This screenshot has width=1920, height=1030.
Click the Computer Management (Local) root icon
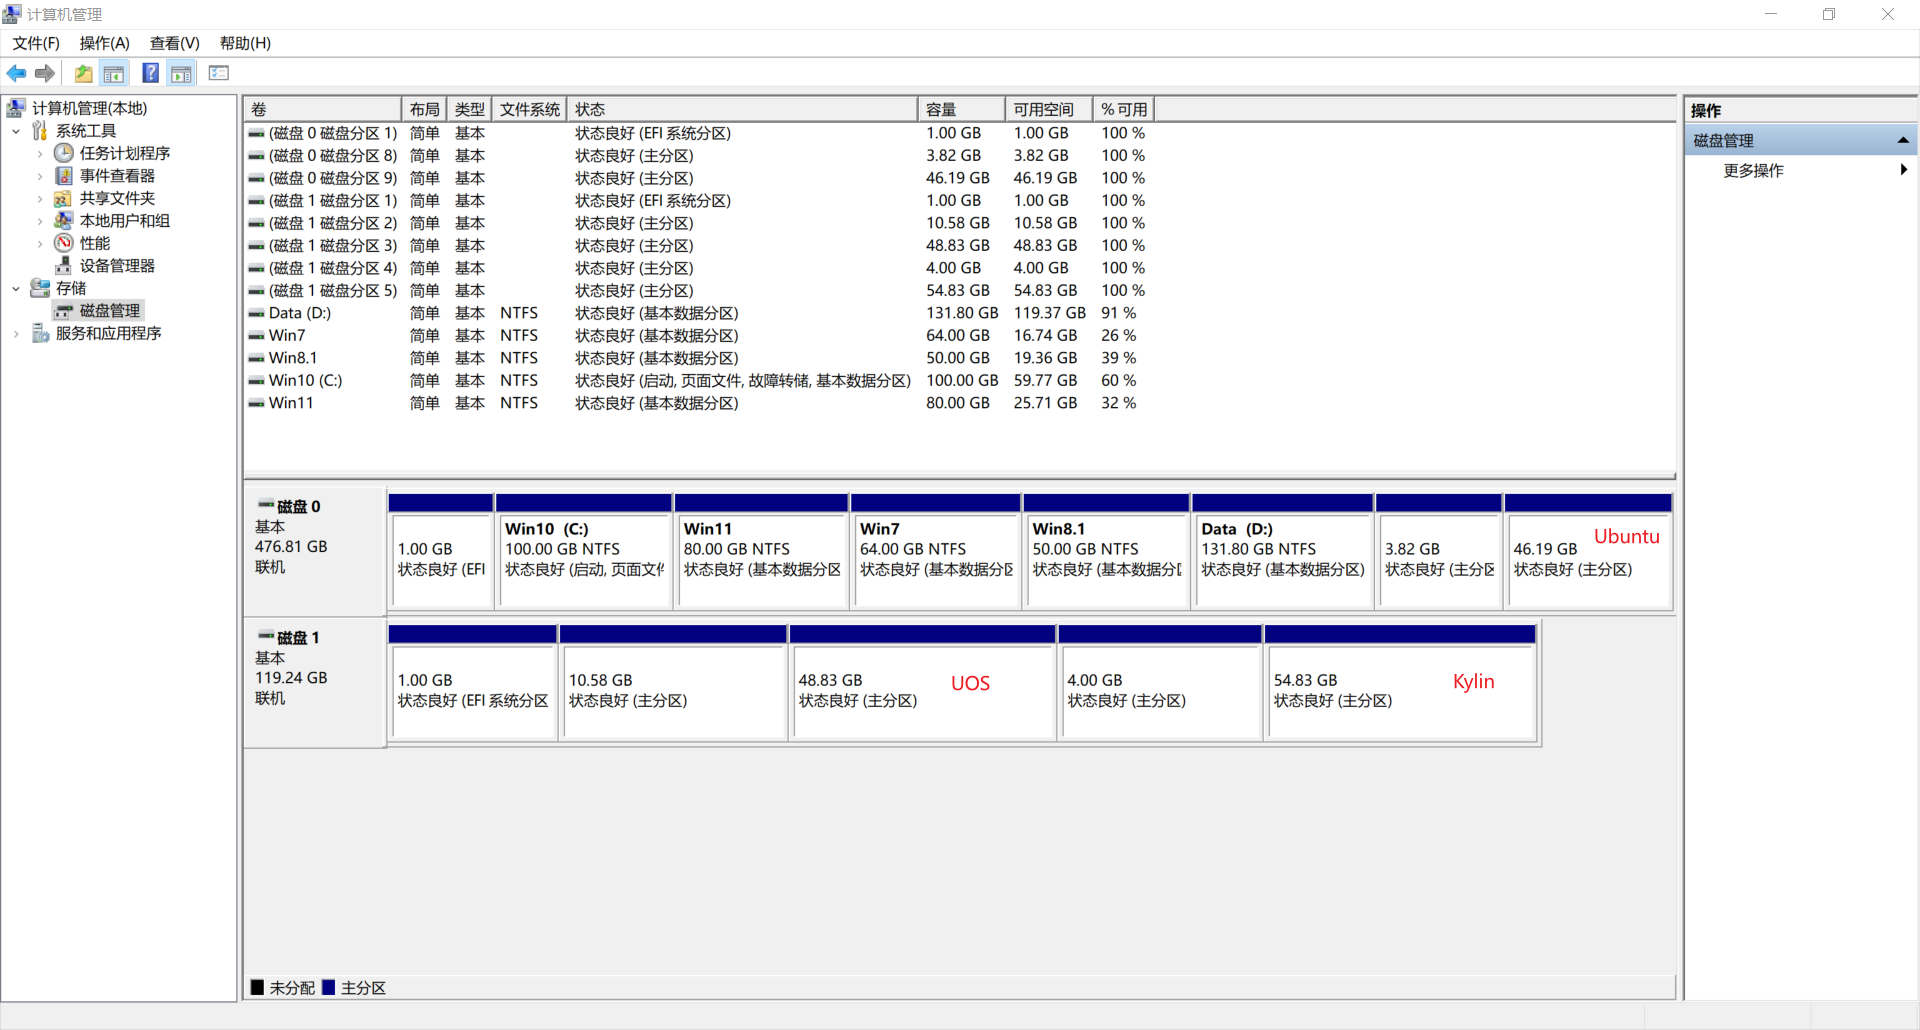[16, 108]
